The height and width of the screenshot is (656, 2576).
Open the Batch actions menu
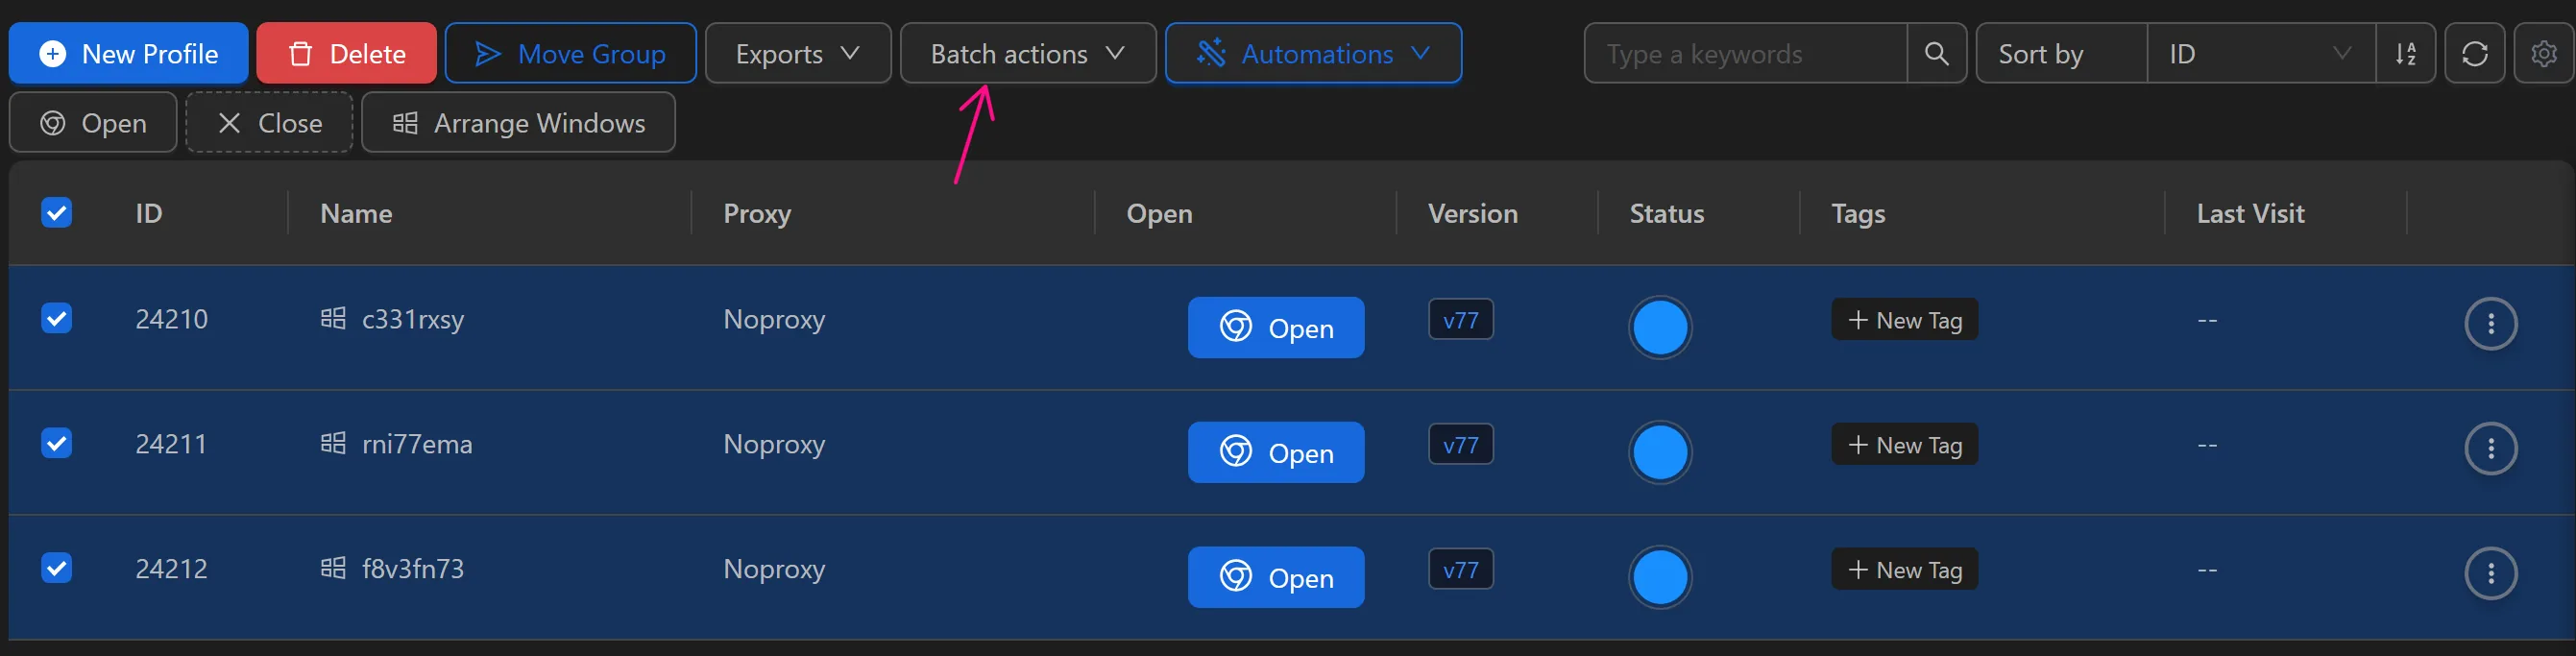(1027, 53)
